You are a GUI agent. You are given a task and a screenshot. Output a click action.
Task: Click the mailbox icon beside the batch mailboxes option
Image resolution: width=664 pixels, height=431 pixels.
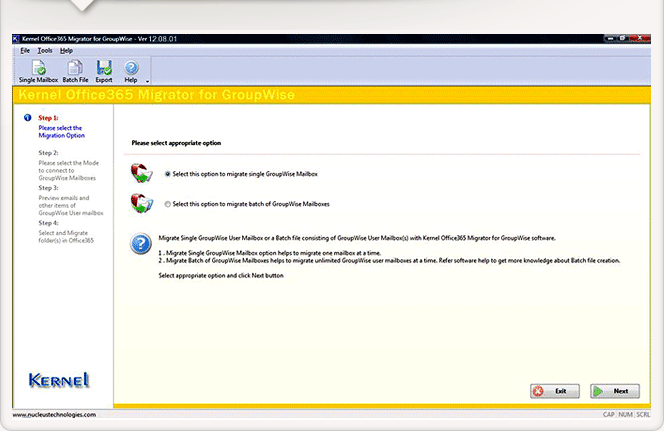141,203
